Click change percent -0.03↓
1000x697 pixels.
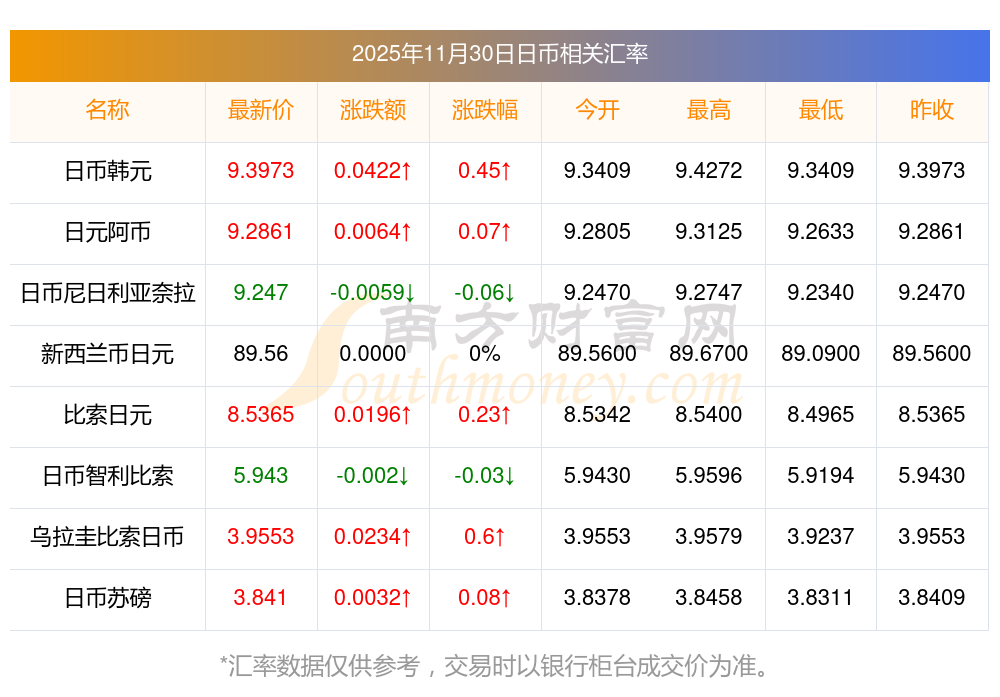(485, 475)
